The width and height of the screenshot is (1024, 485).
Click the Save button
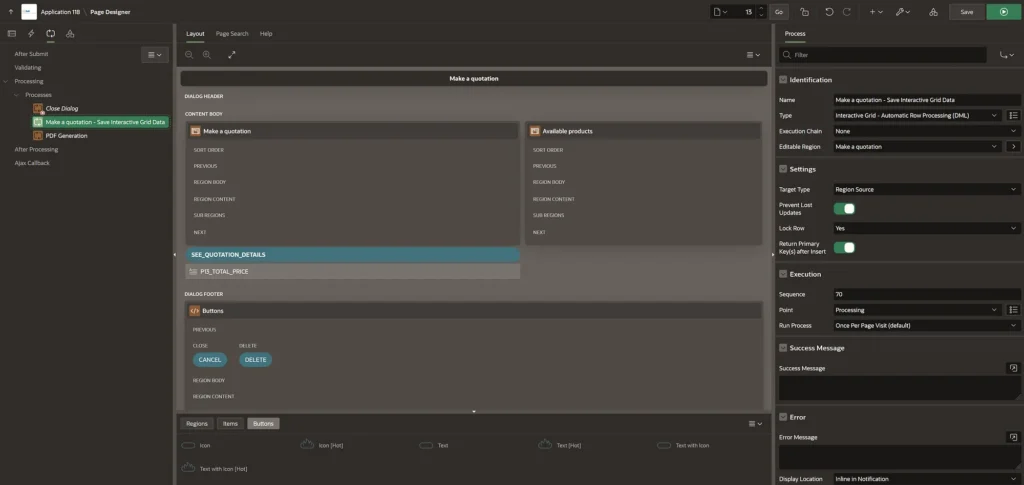tap(966, 12)
